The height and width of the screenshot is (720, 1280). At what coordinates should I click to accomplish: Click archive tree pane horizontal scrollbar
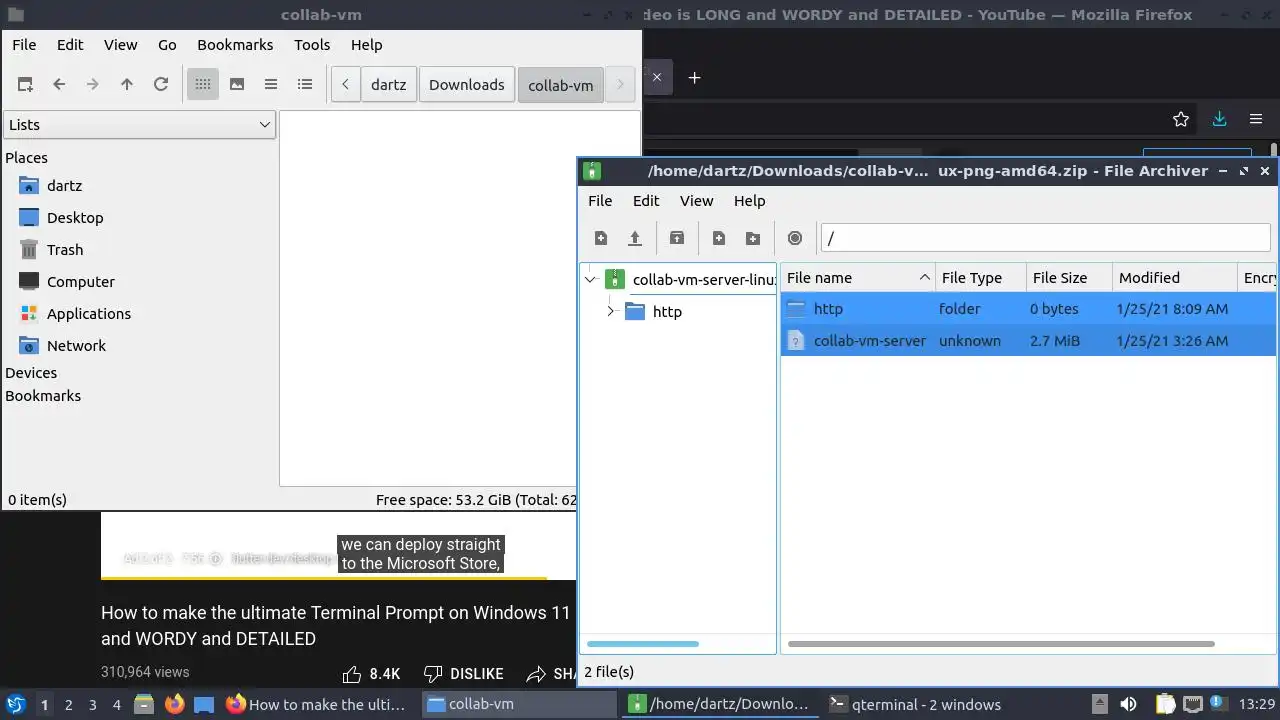click(643, 644)
